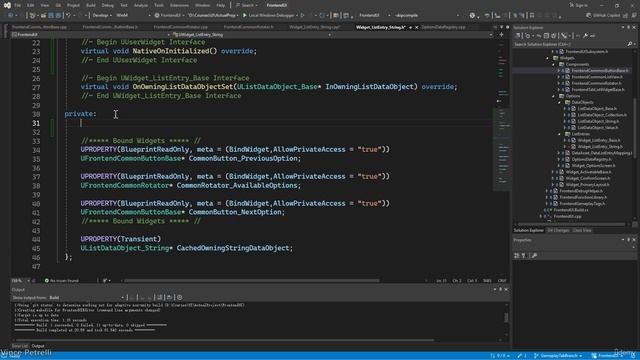This screenshot has height=360, width=640.
Task: Select FrontendUI.Build.cs in Solution Explorer
Action: [571, 210]
